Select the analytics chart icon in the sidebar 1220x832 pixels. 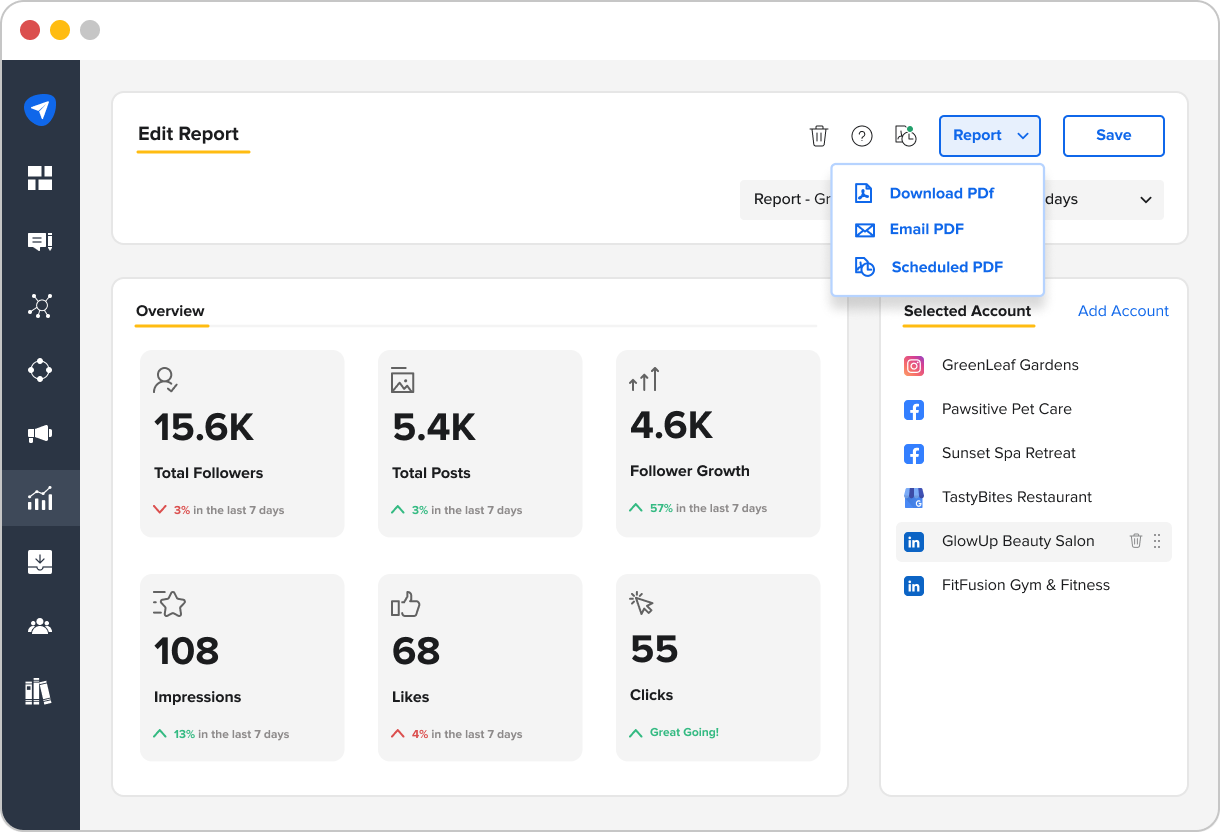click(40, 498)
